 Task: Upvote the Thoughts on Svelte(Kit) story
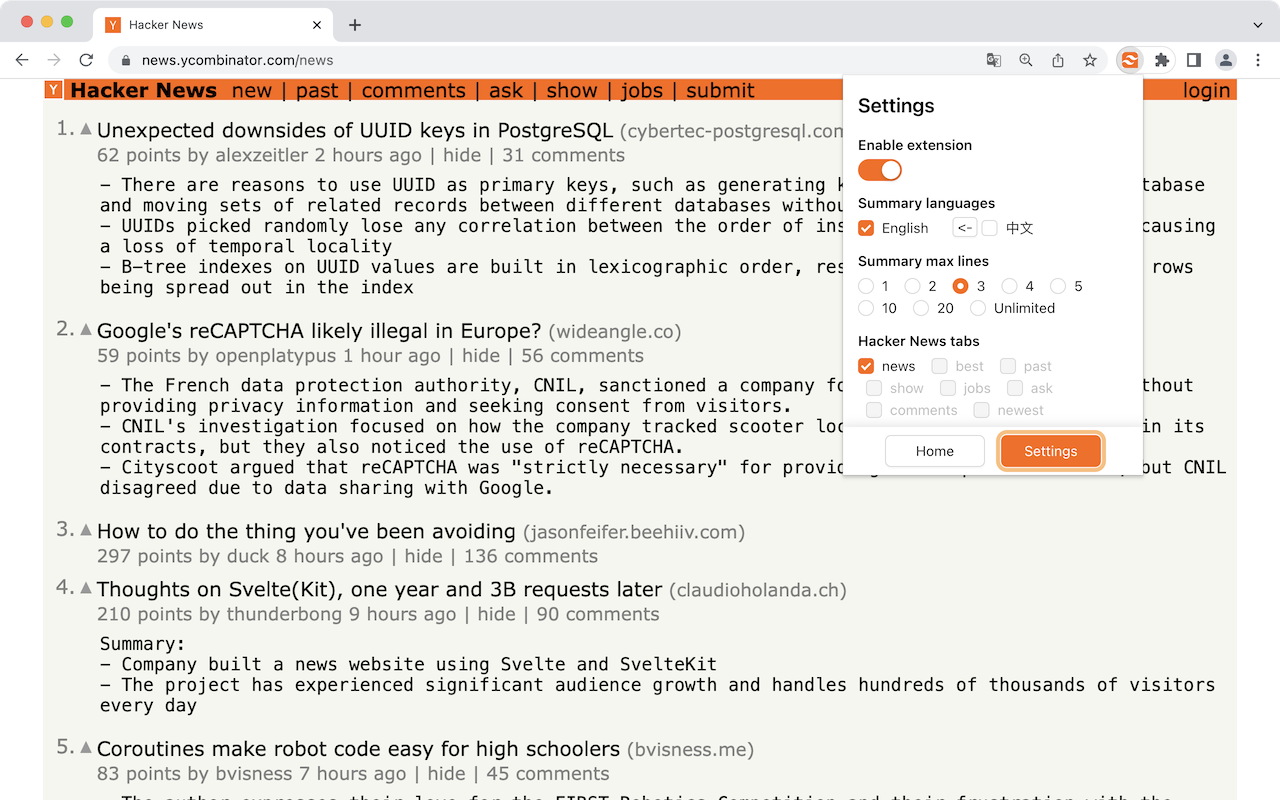86,589
